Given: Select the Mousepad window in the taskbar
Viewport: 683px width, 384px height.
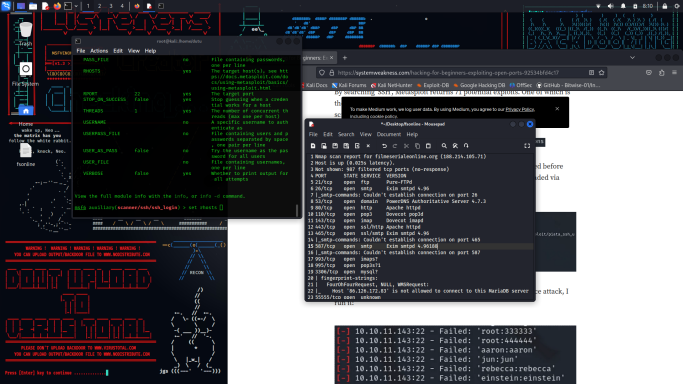Looking at the screenshot, I should 149,6.
